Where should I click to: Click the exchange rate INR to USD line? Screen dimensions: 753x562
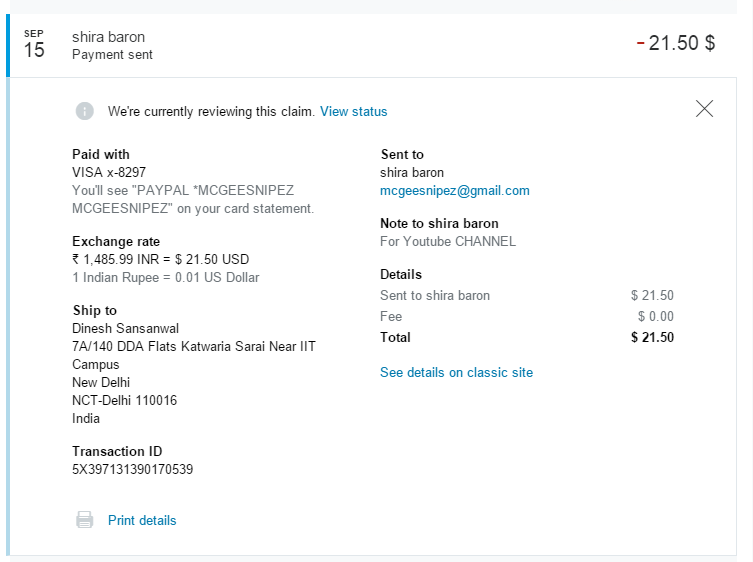pyautogui.click(x=160, y=259)
